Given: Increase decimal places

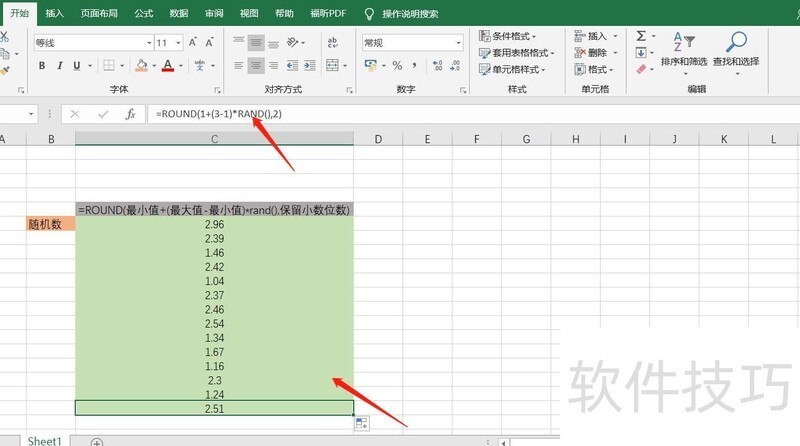Looking at the screenshot, I should (x=437, y=65).
